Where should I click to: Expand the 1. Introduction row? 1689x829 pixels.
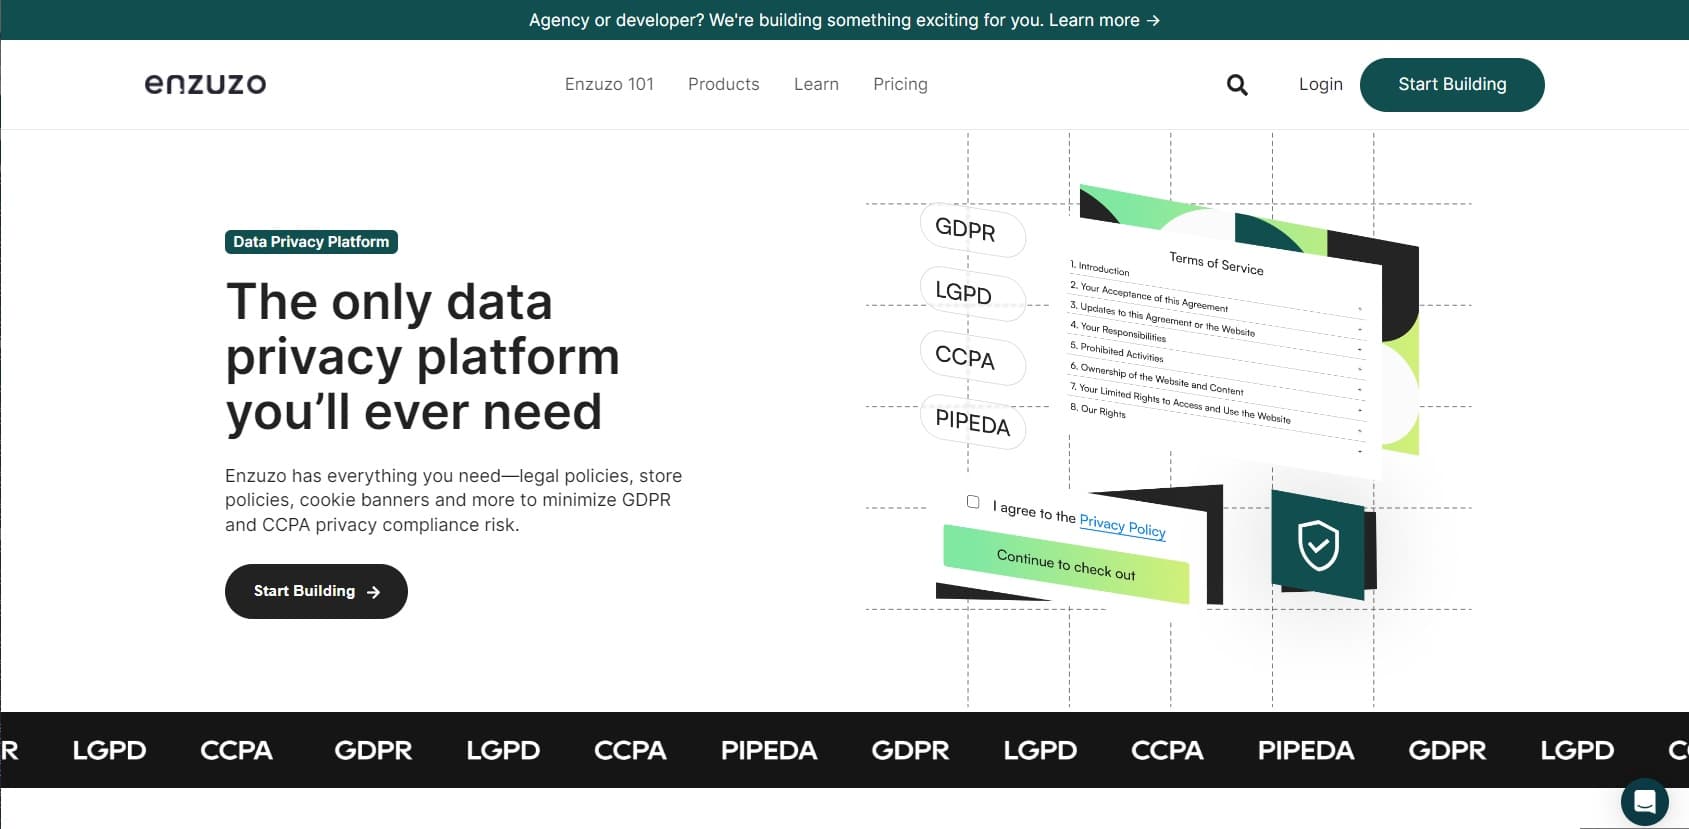pos(1215,289)
